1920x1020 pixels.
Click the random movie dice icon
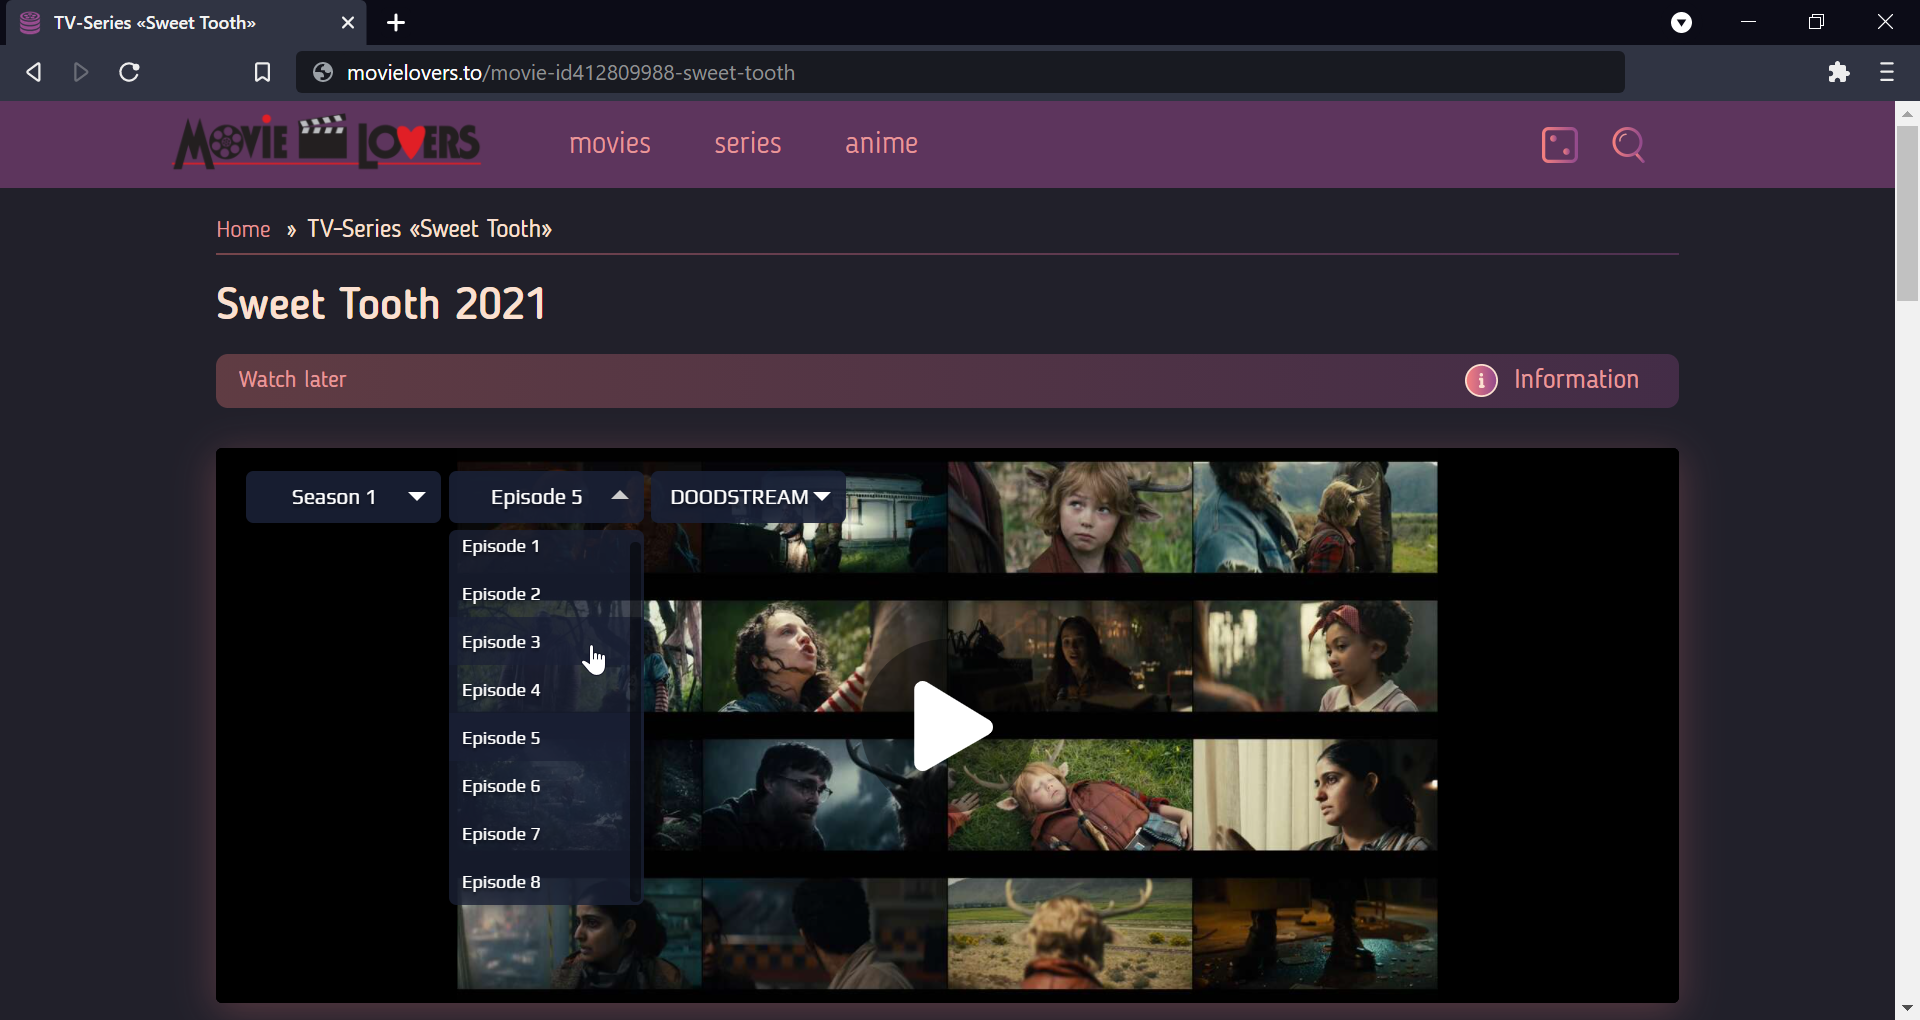tap(1560, 145)
